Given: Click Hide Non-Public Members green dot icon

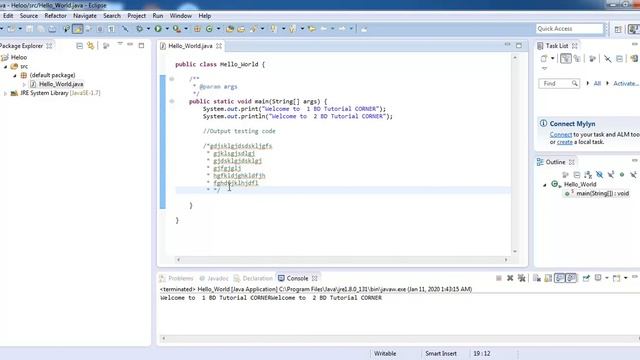Looking at the screenshot, I should tap(622, 175).
